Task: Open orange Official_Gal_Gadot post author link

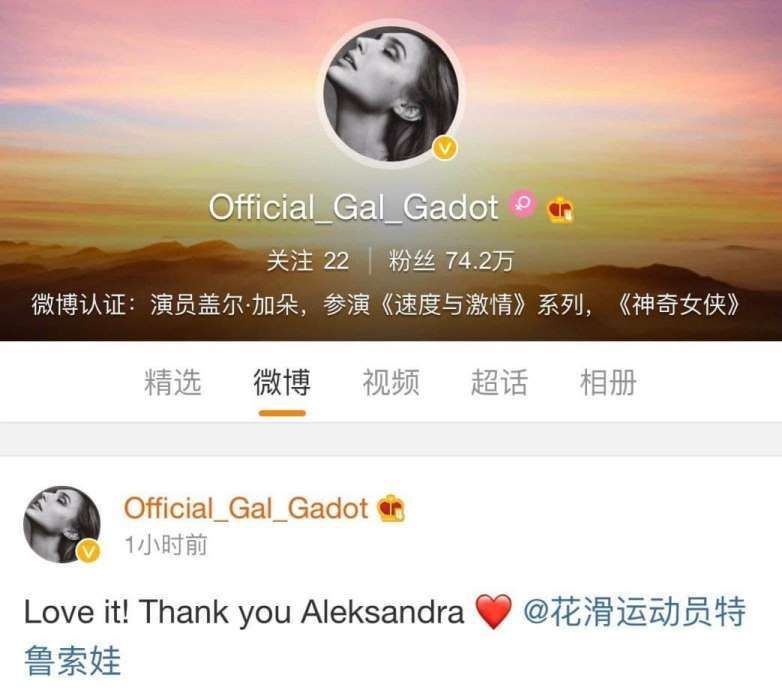Action: point(246,509)
